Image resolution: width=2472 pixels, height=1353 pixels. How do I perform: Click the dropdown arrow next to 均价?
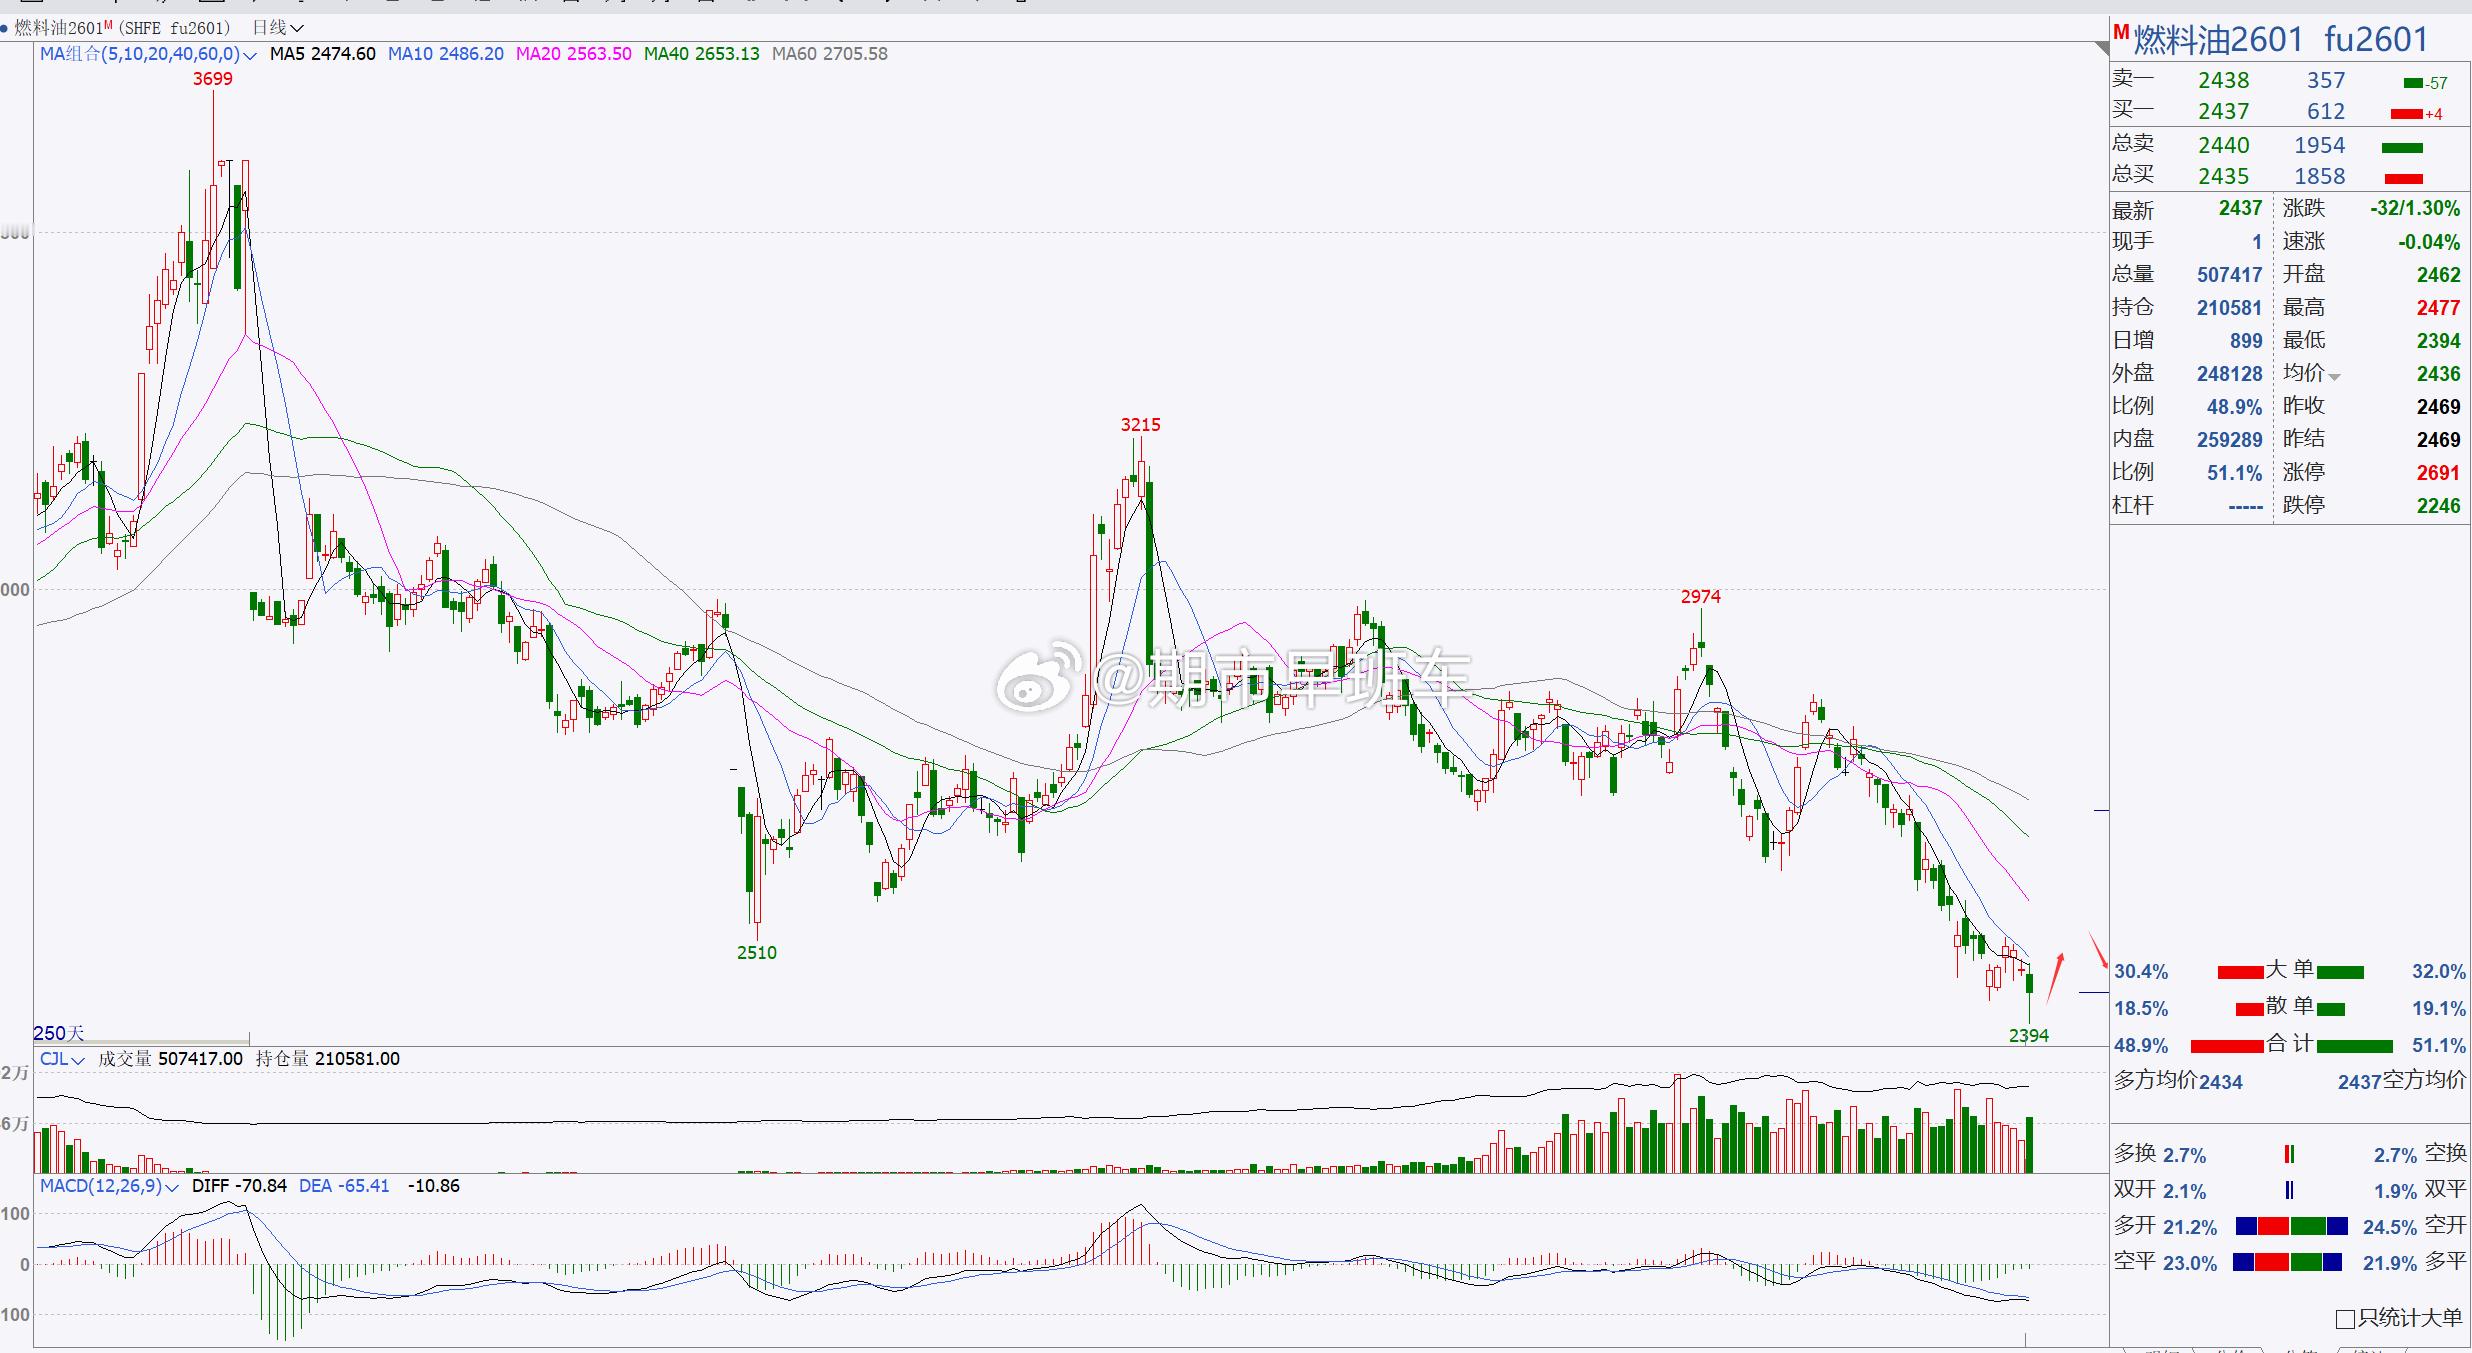pos(2334,377)
